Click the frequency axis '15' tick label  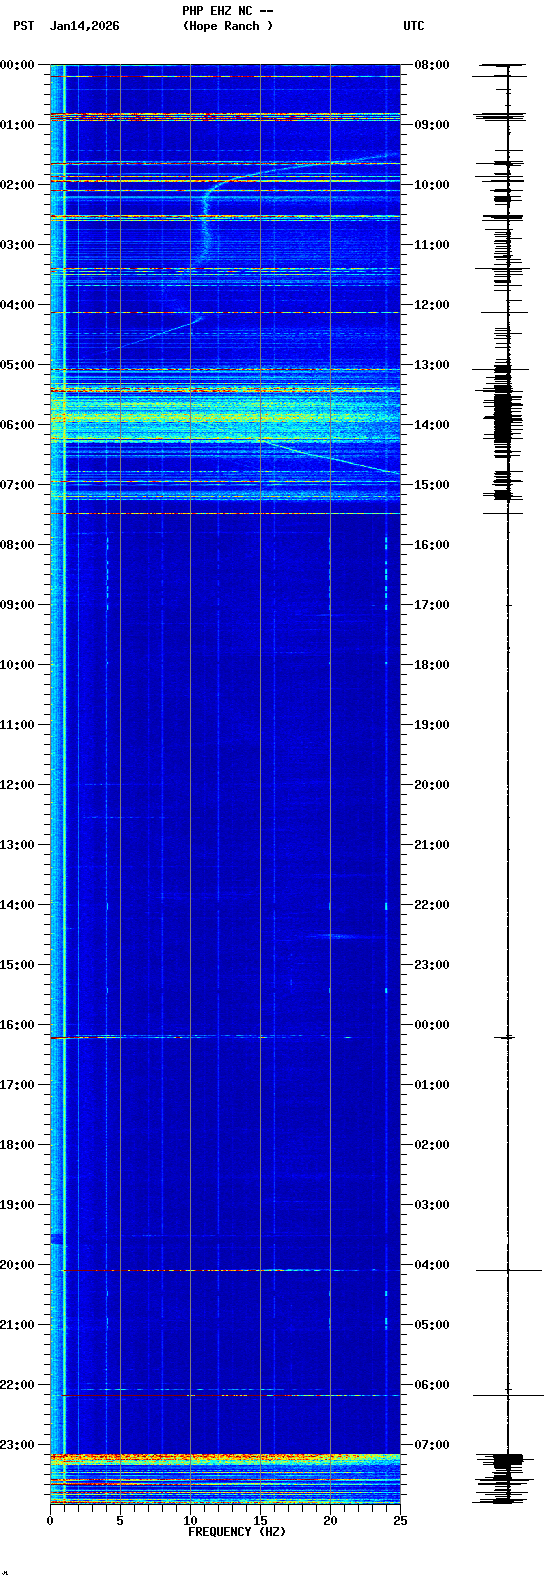260,1521
